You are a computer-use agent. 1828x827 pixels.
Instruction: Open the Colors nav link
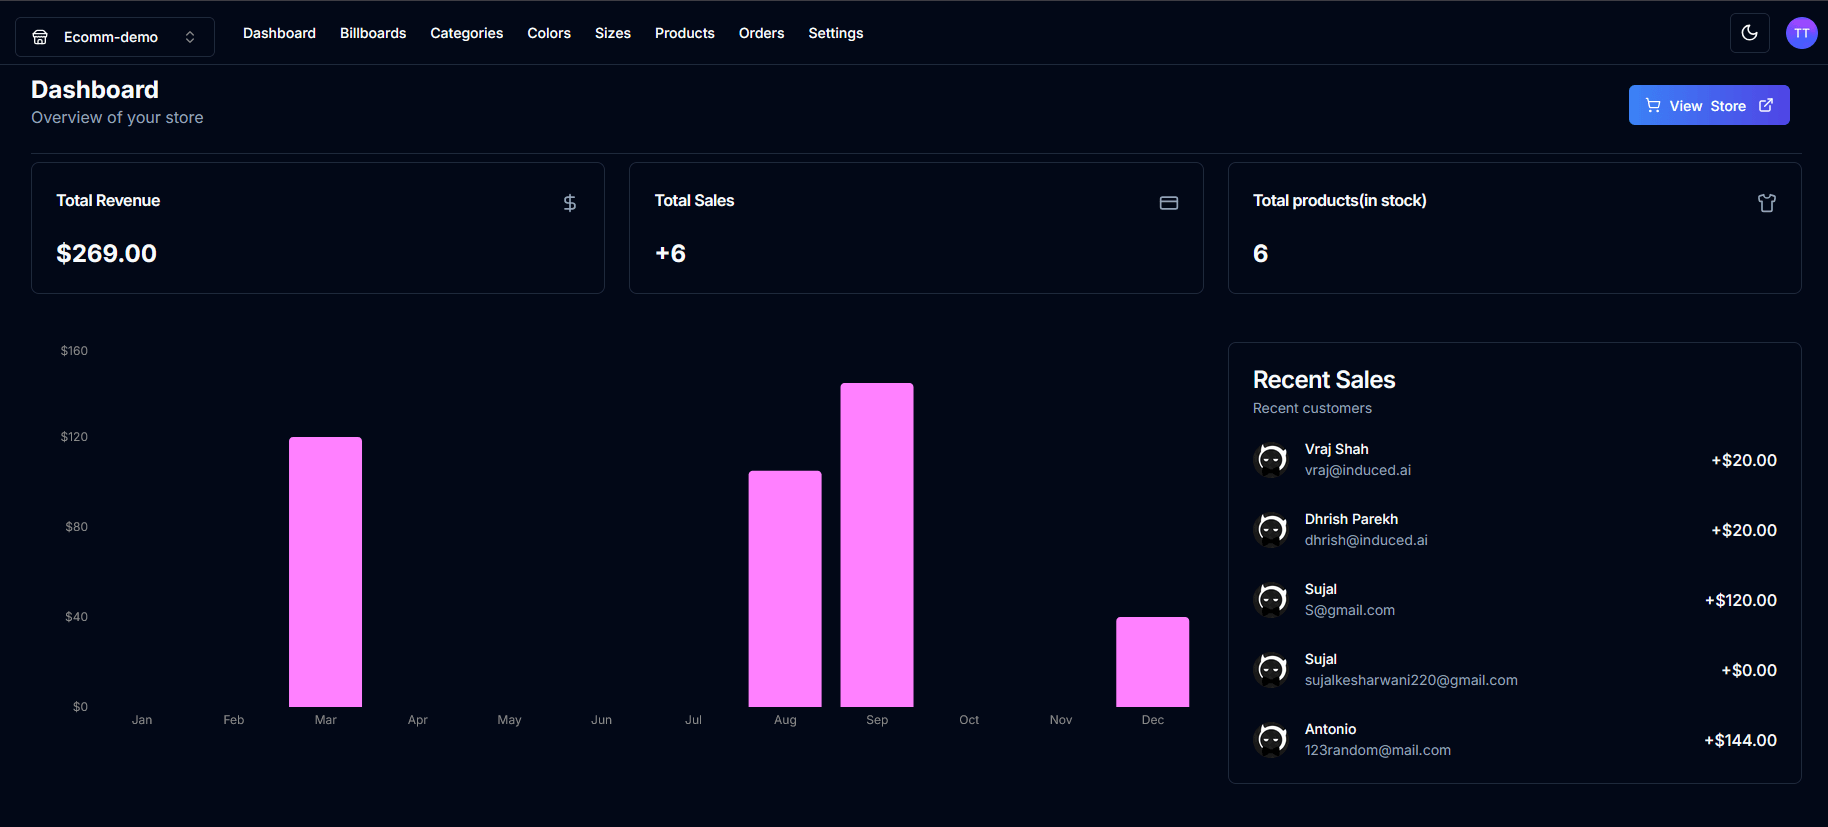(548, 33)
